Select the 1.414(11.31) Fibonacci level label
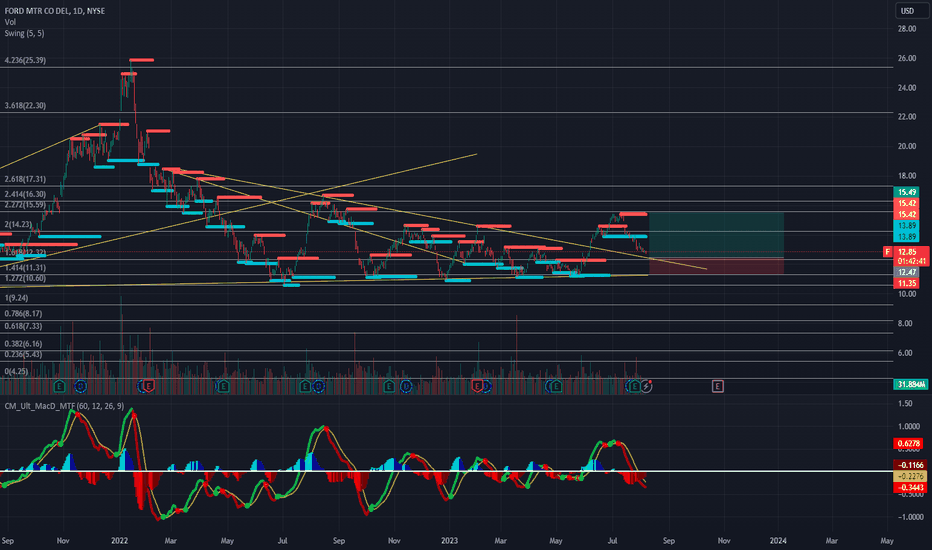932x550 pixels. (x=25, y=268)
